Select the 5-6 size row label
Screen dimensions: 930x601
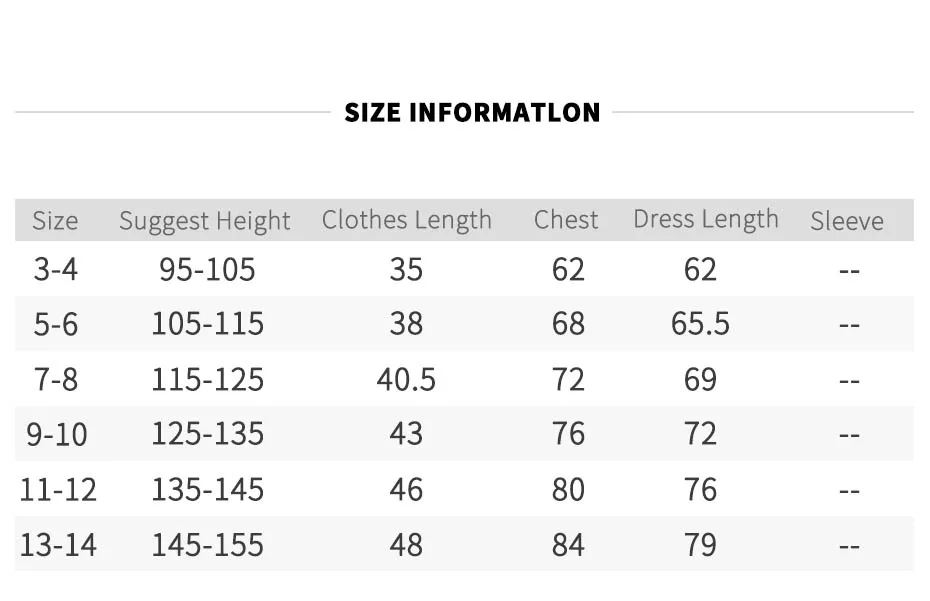click(x=56, y=325)
